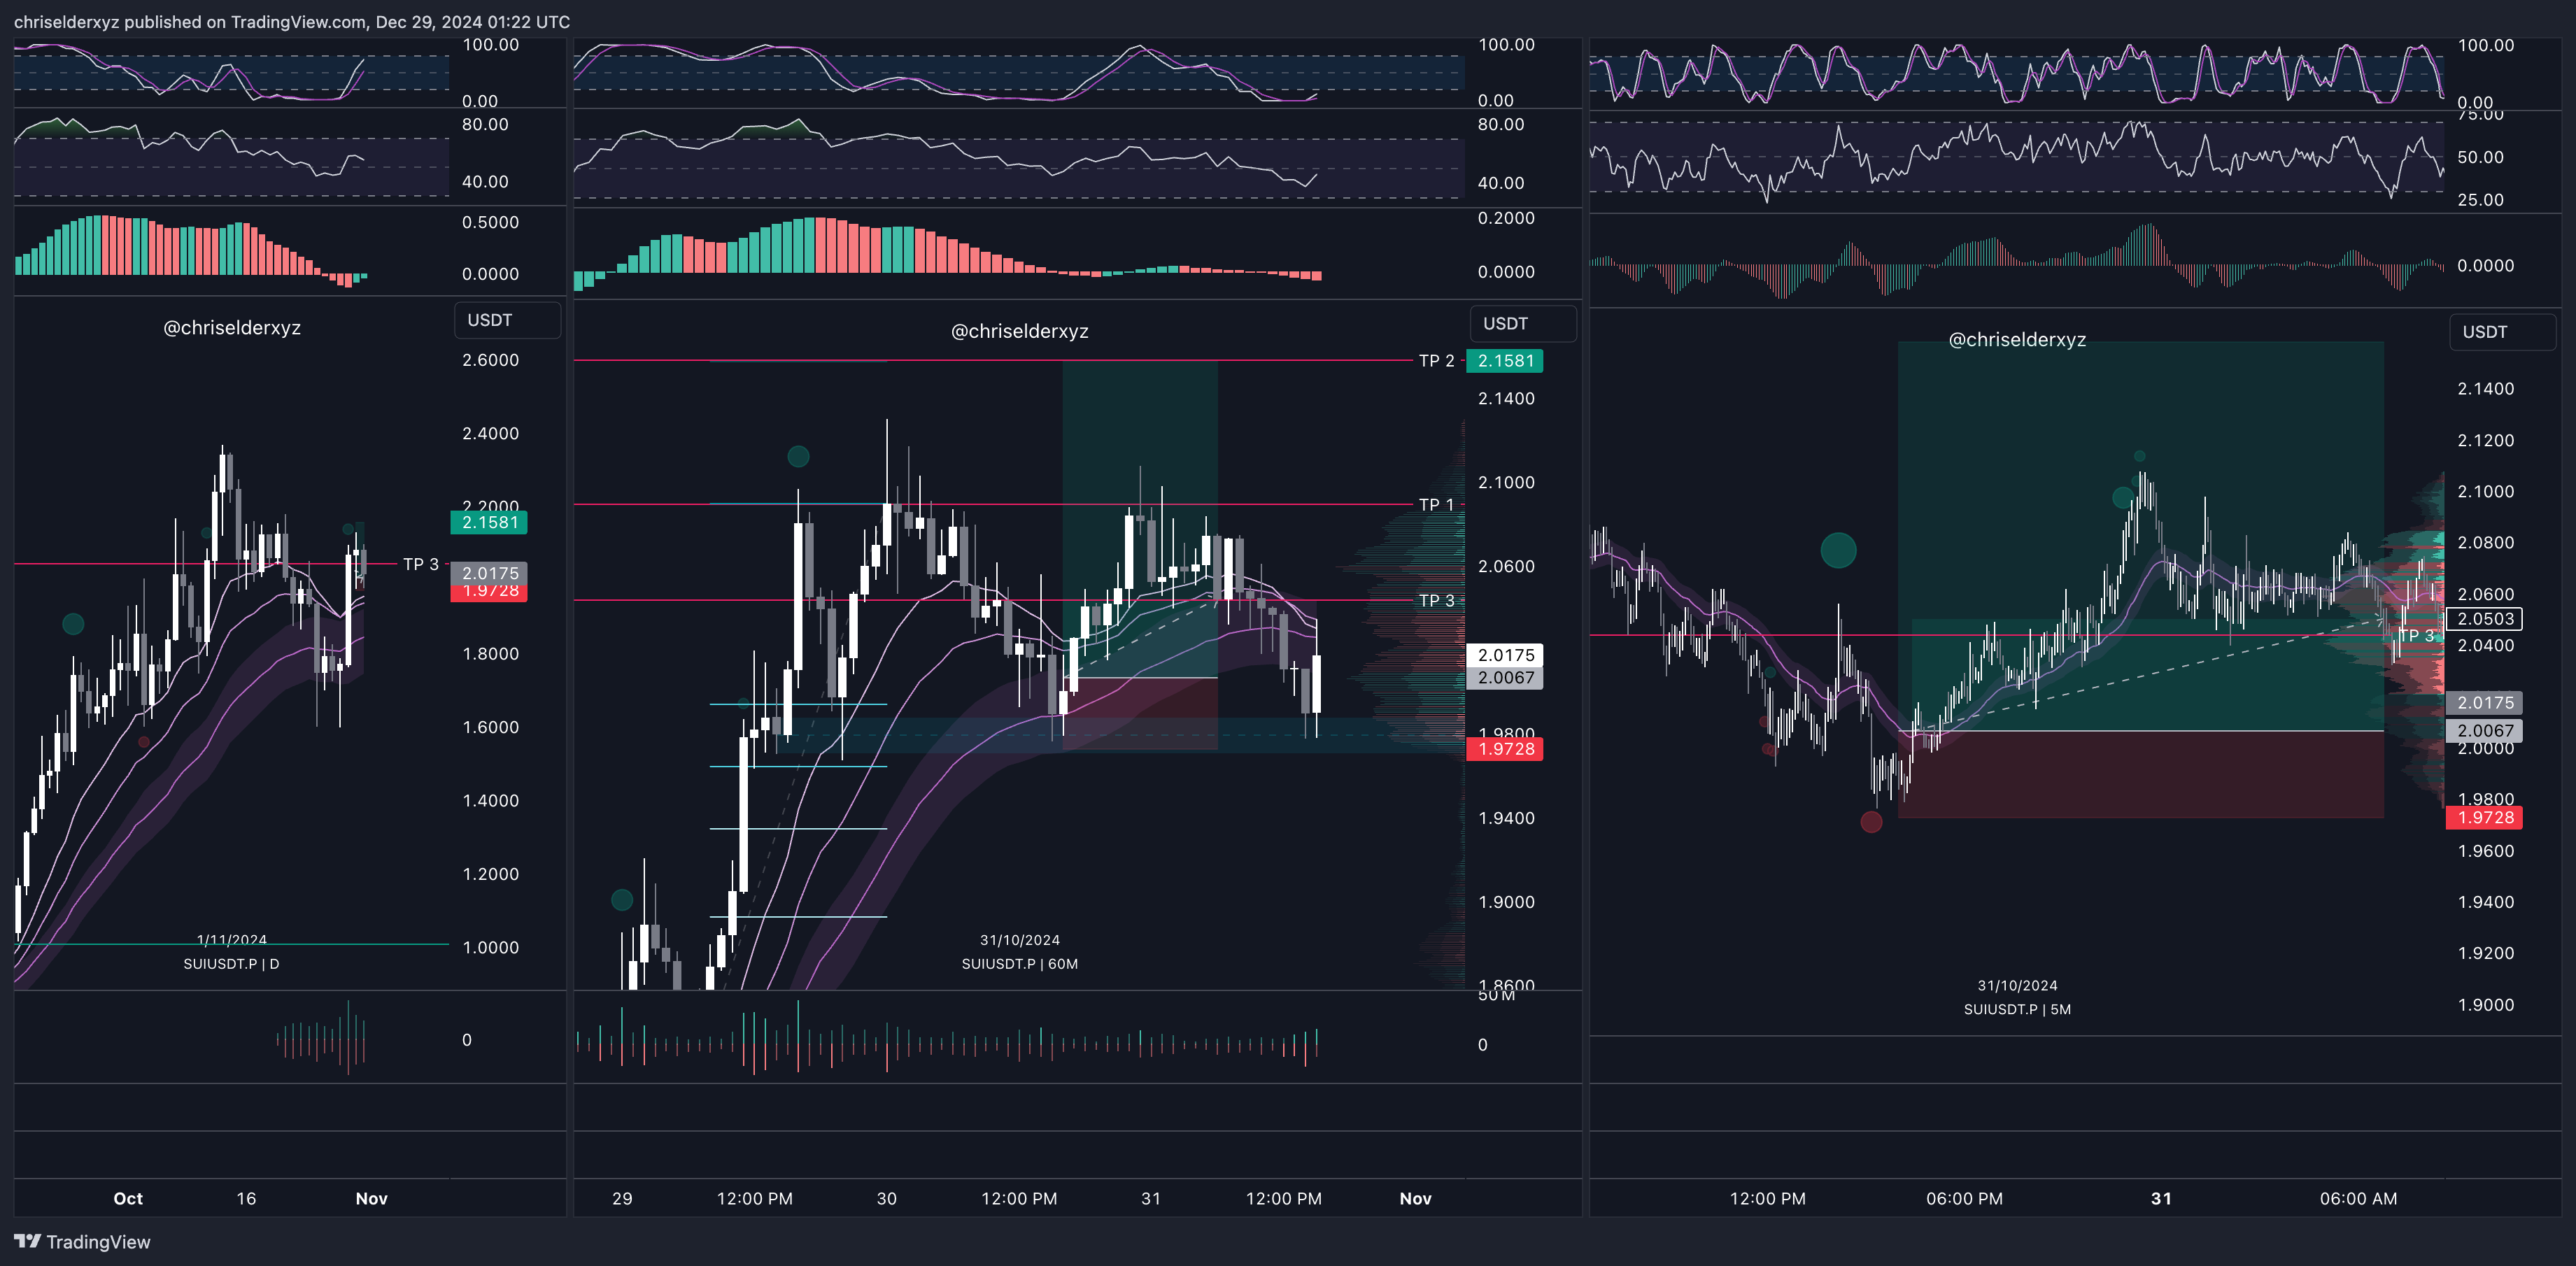Click the white 2.0175 price label on 60M chart
2576x1266 pixels.
click(1505, 655)
